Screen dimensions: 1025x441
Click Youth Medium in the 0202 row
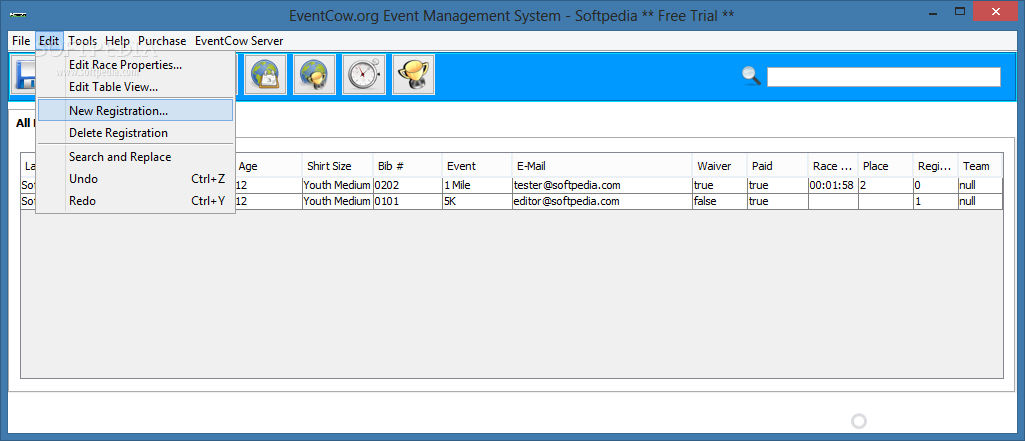coord(337,185)
